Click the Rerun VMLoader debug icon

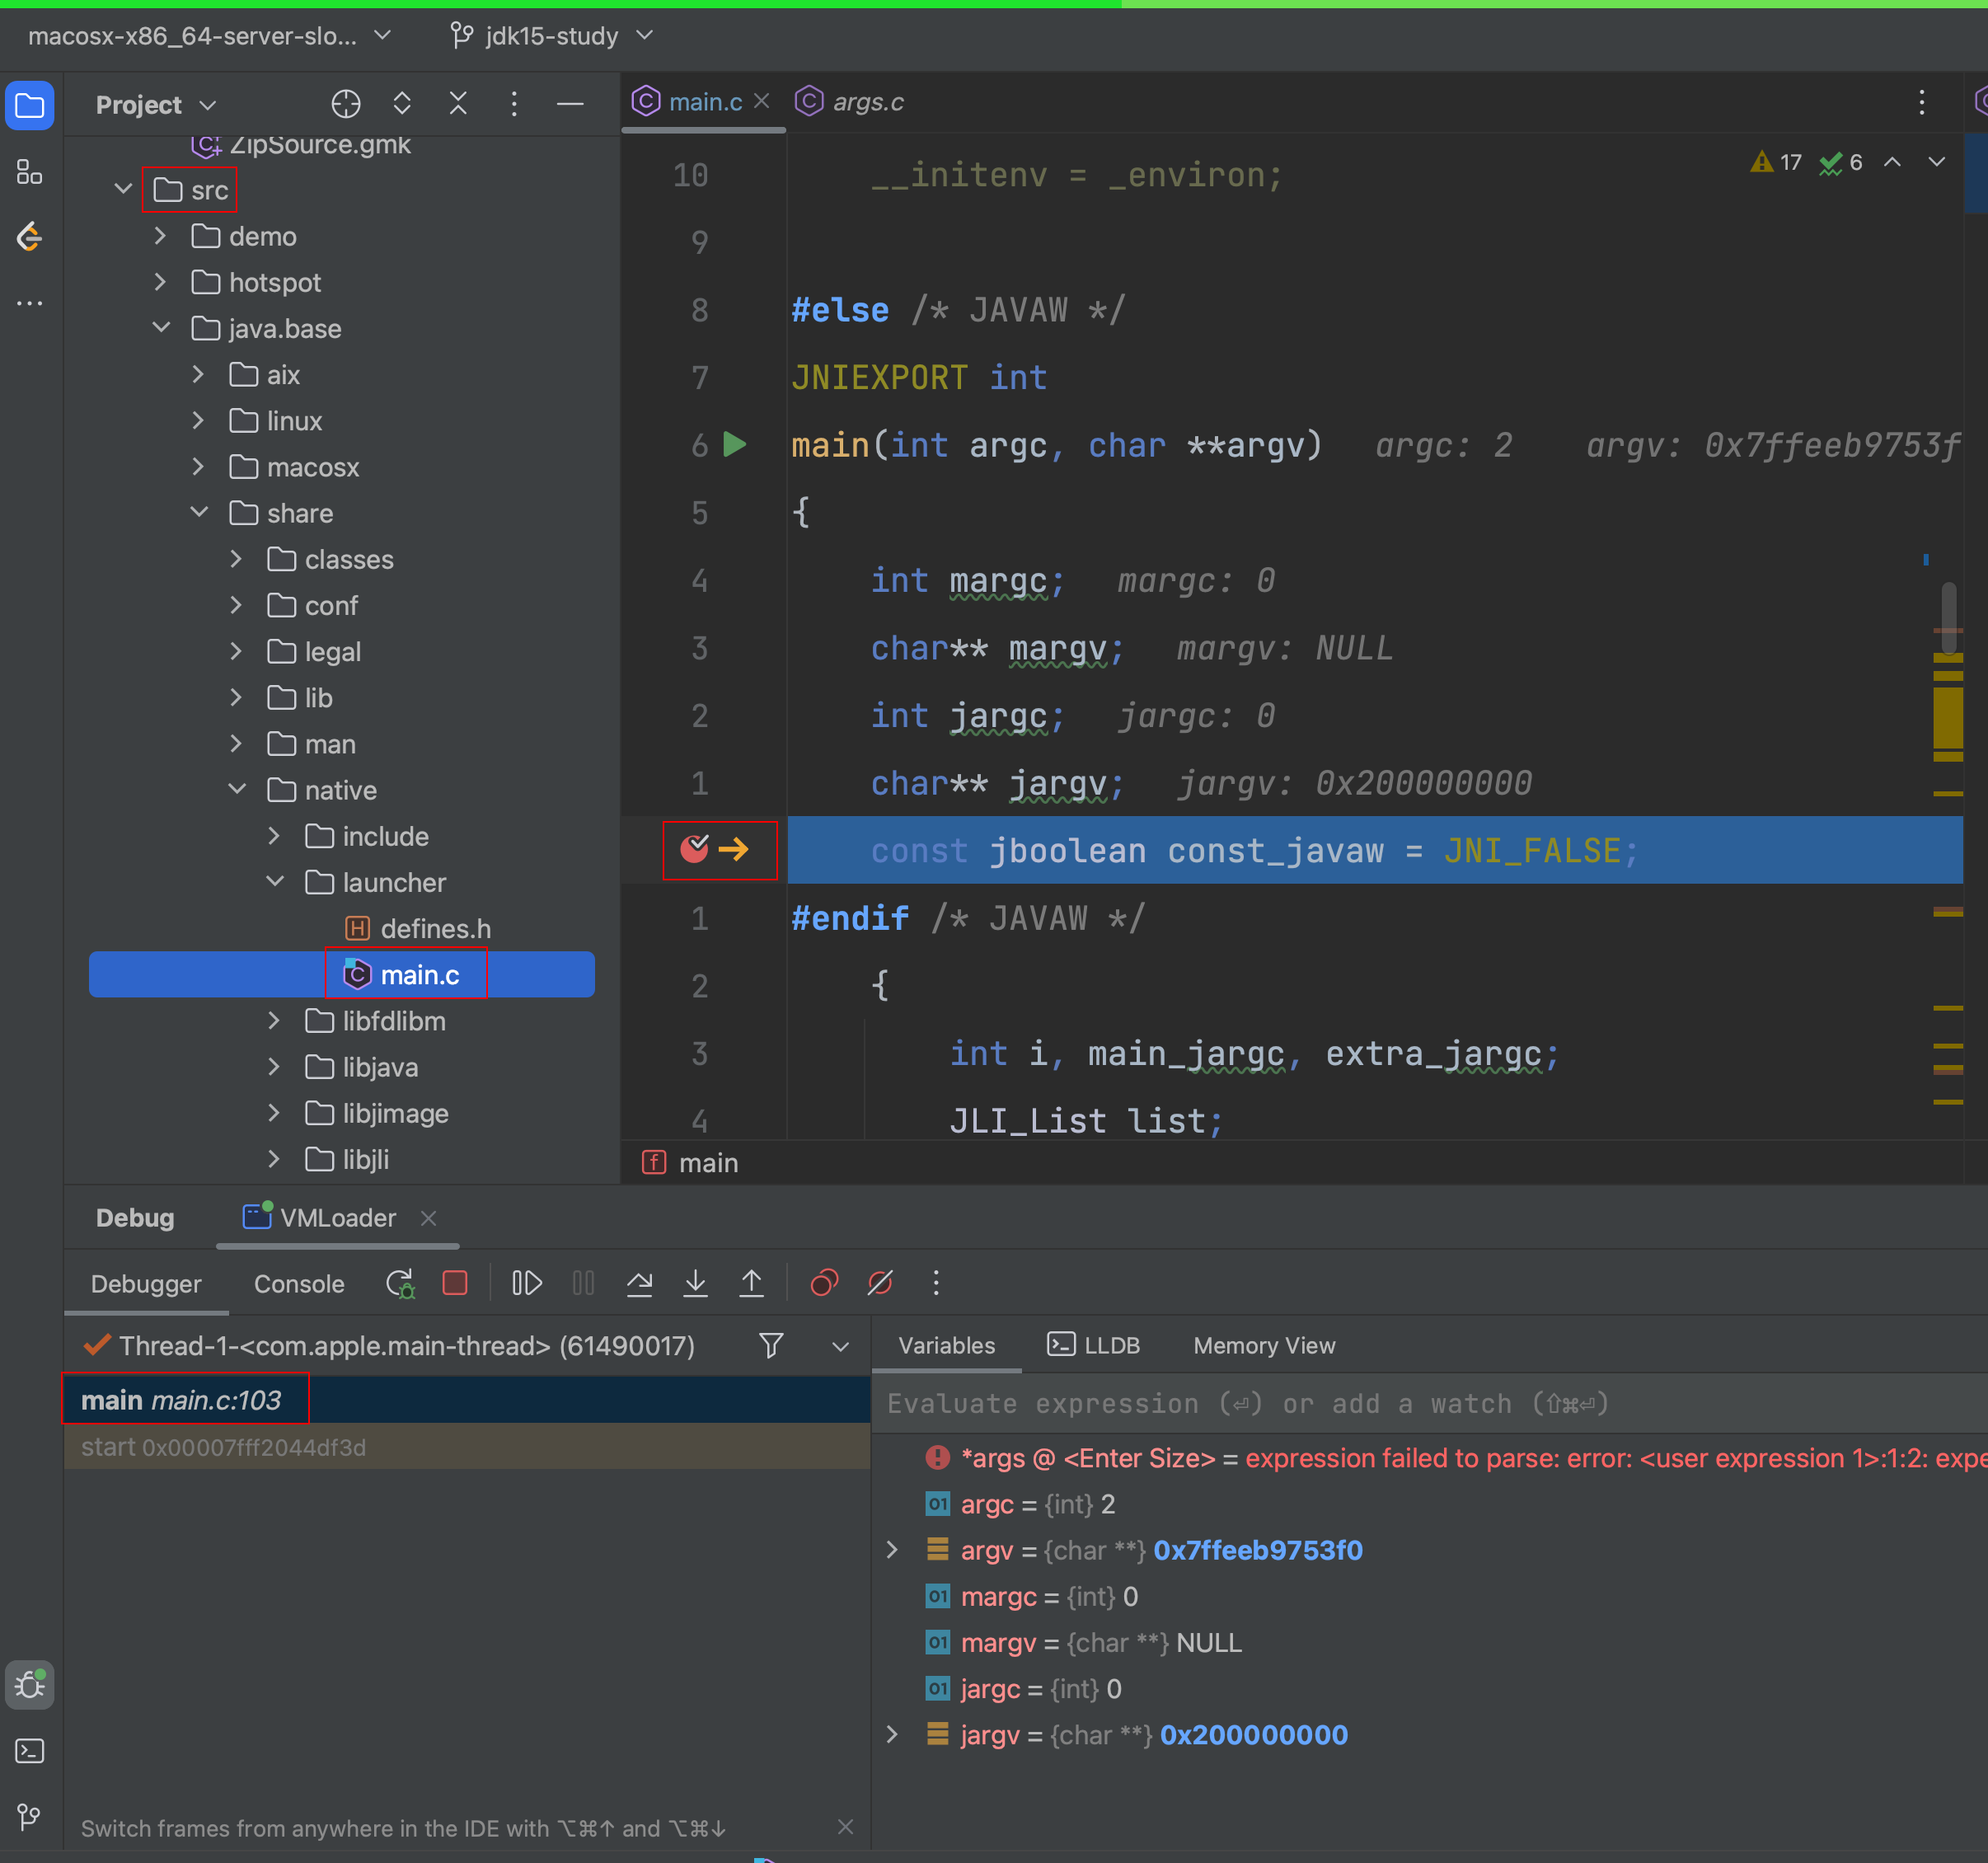click(400, 1283)
